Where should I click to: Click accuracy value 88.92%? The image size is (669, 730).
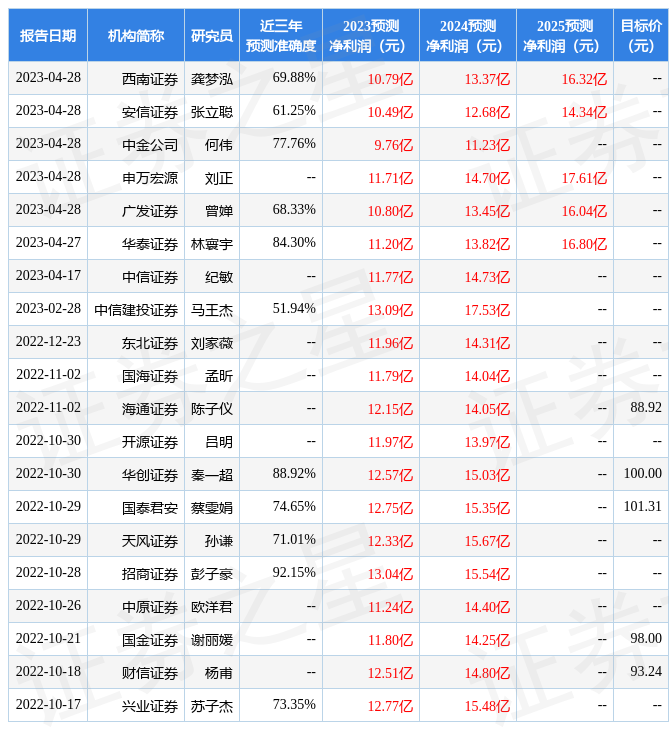tap(294, 473)
